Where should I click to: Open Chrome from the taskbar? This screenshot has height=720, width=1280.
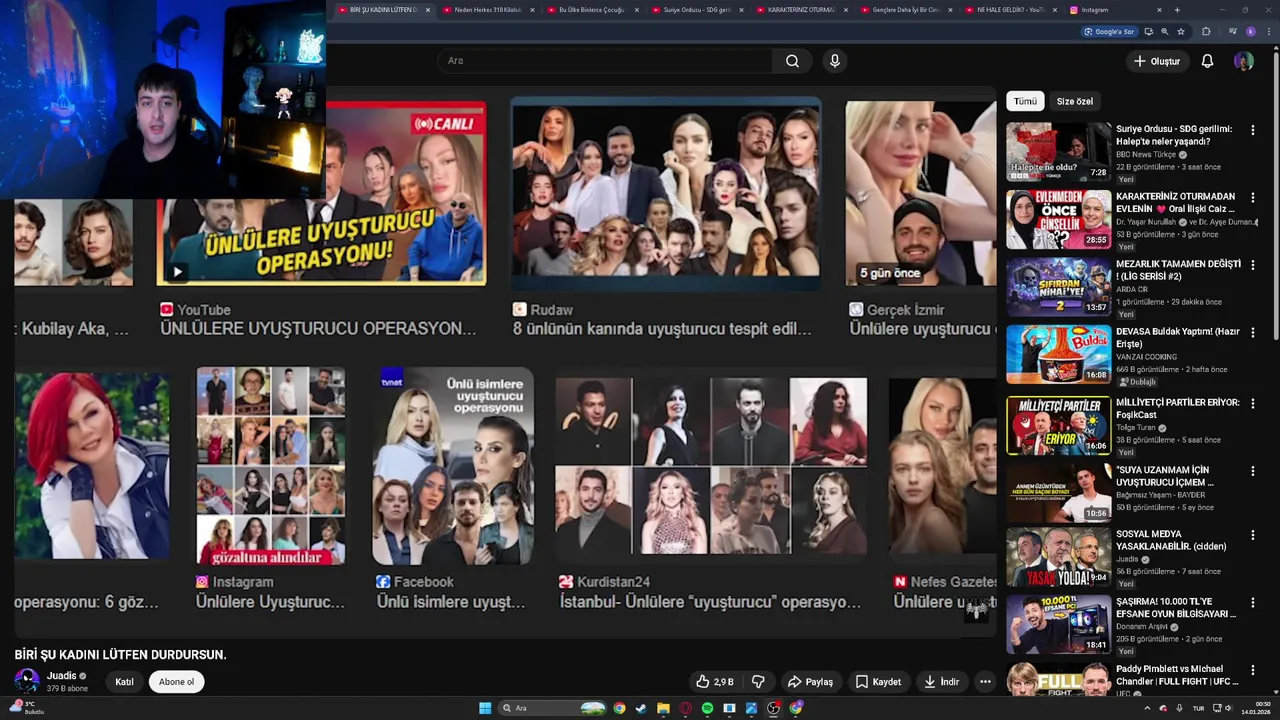619,708
